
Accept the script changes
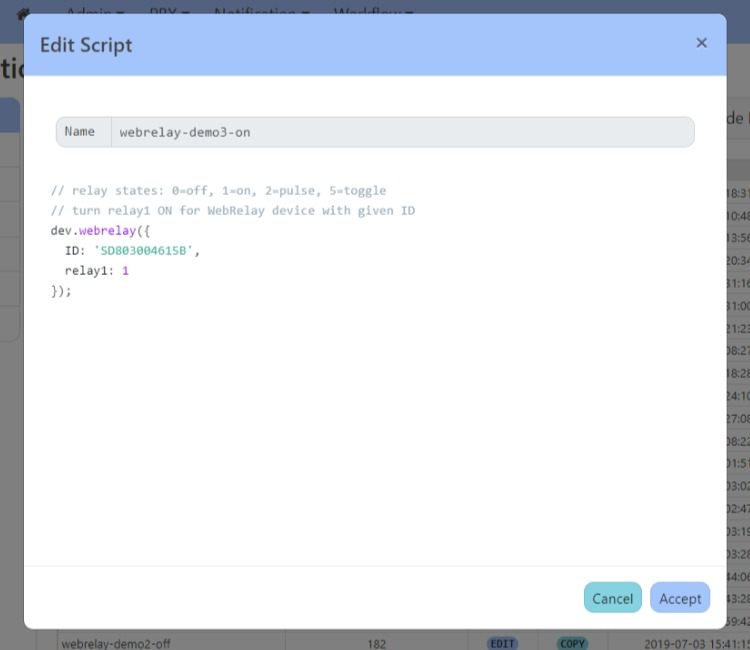coord(680,598)
